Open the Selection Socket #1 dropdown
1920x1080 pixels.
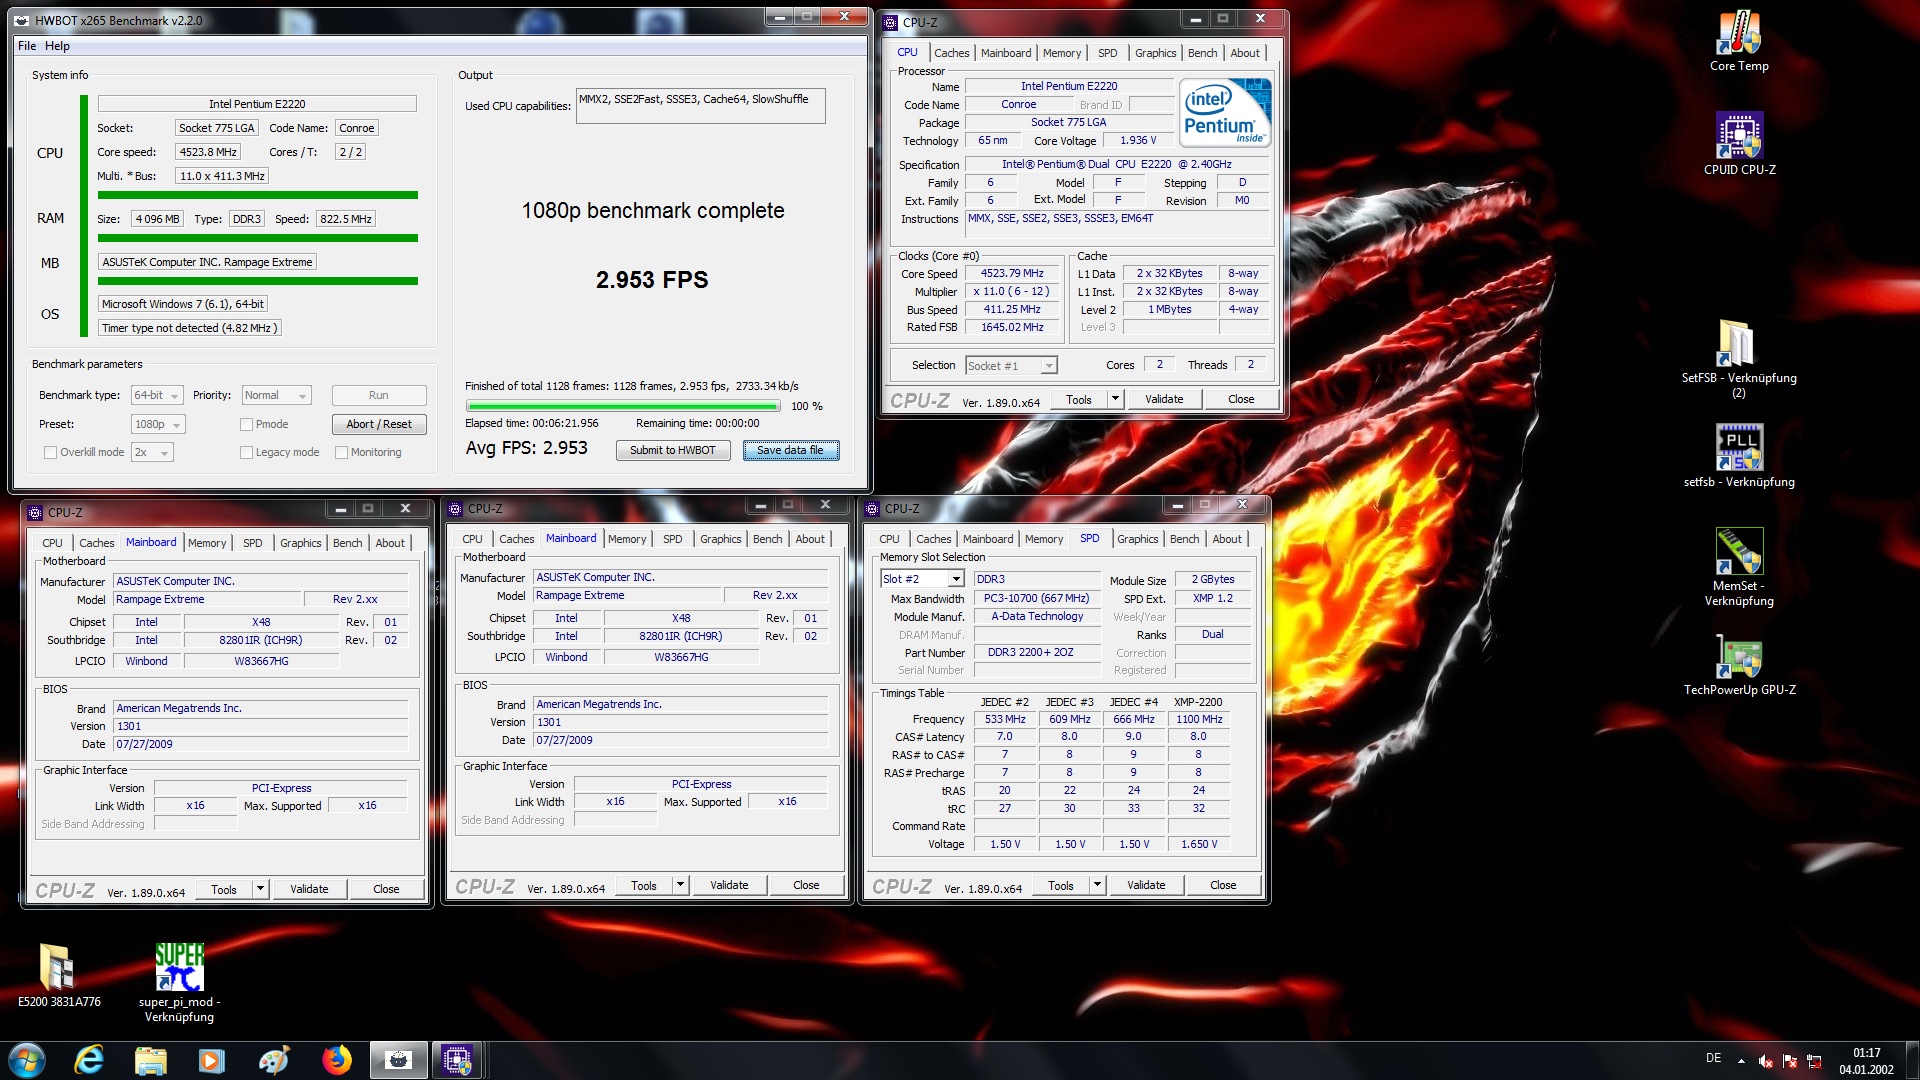tap(1011, 365)
